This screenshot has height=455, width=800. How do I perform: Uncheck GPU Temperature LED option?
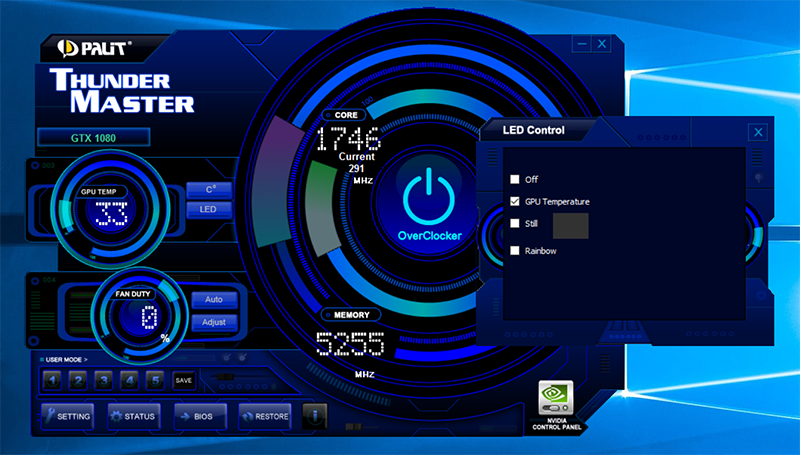pyautogui.click(x=515, y=201)
